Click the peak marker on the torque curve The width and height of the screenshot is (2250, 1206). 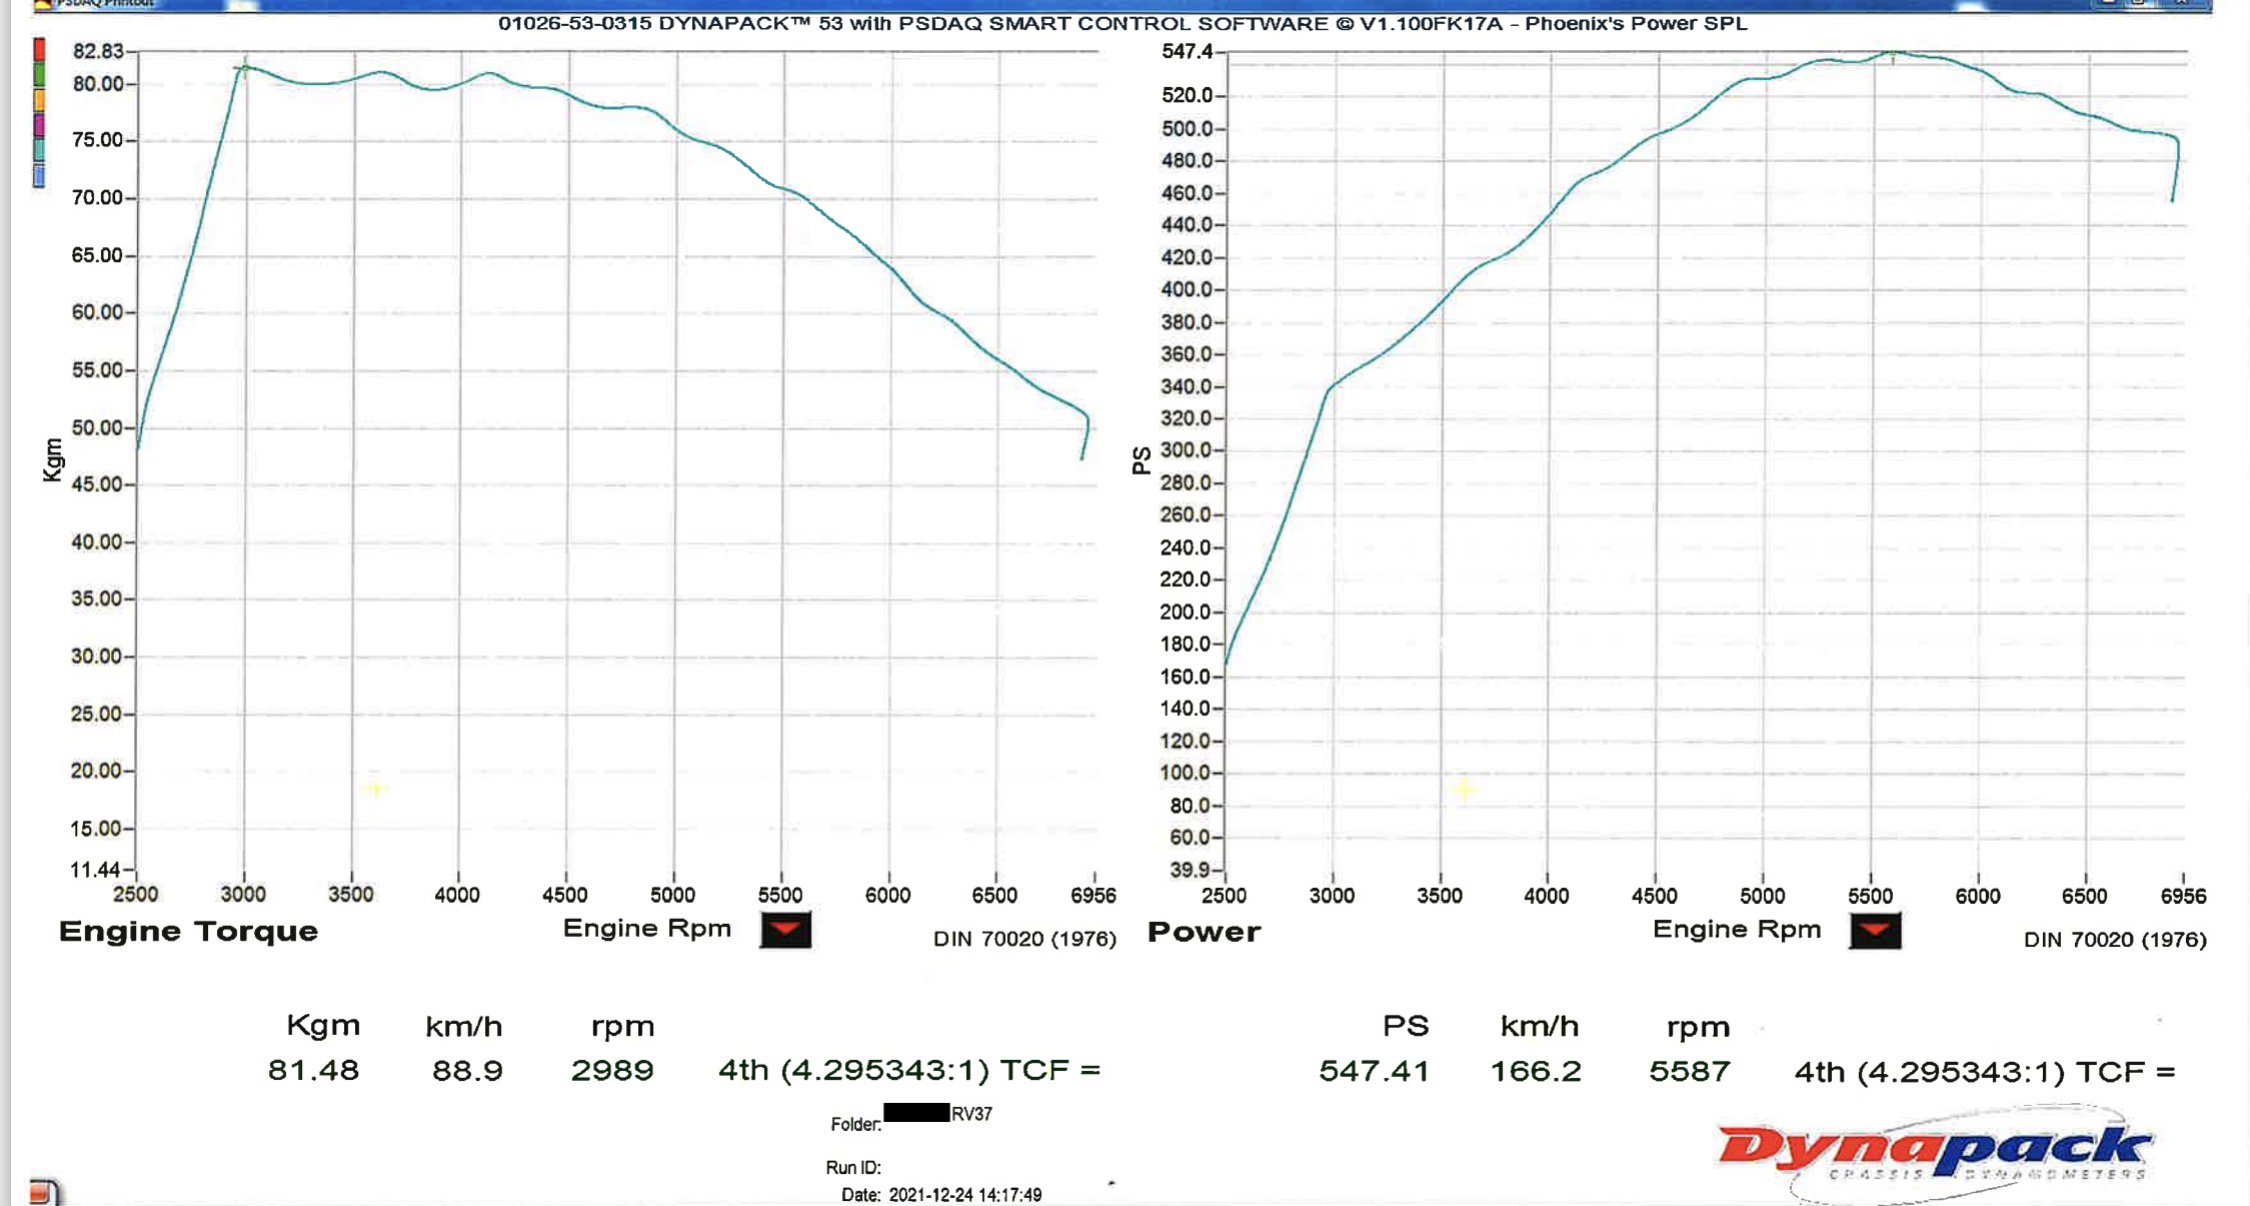[243, 69]
